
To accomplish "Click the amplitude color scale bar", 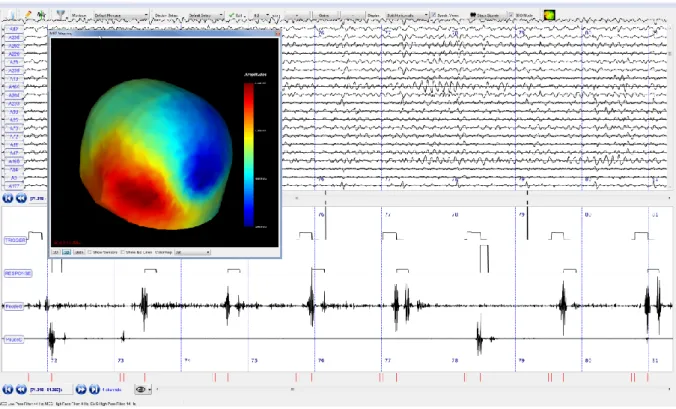I will (x=249, y=154).
